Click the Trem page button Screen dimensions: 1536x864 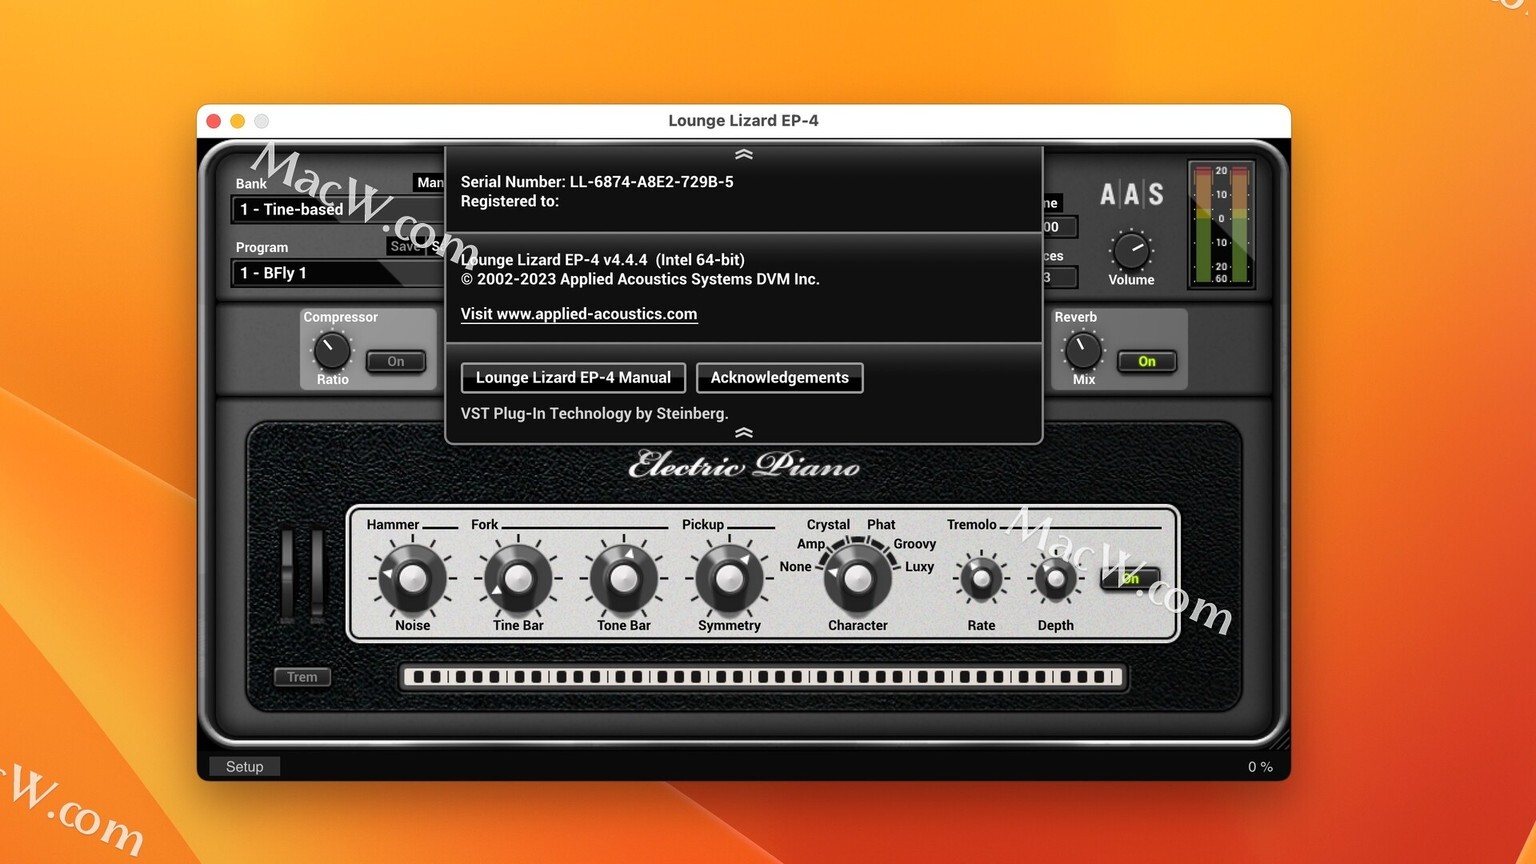(302, 677)
